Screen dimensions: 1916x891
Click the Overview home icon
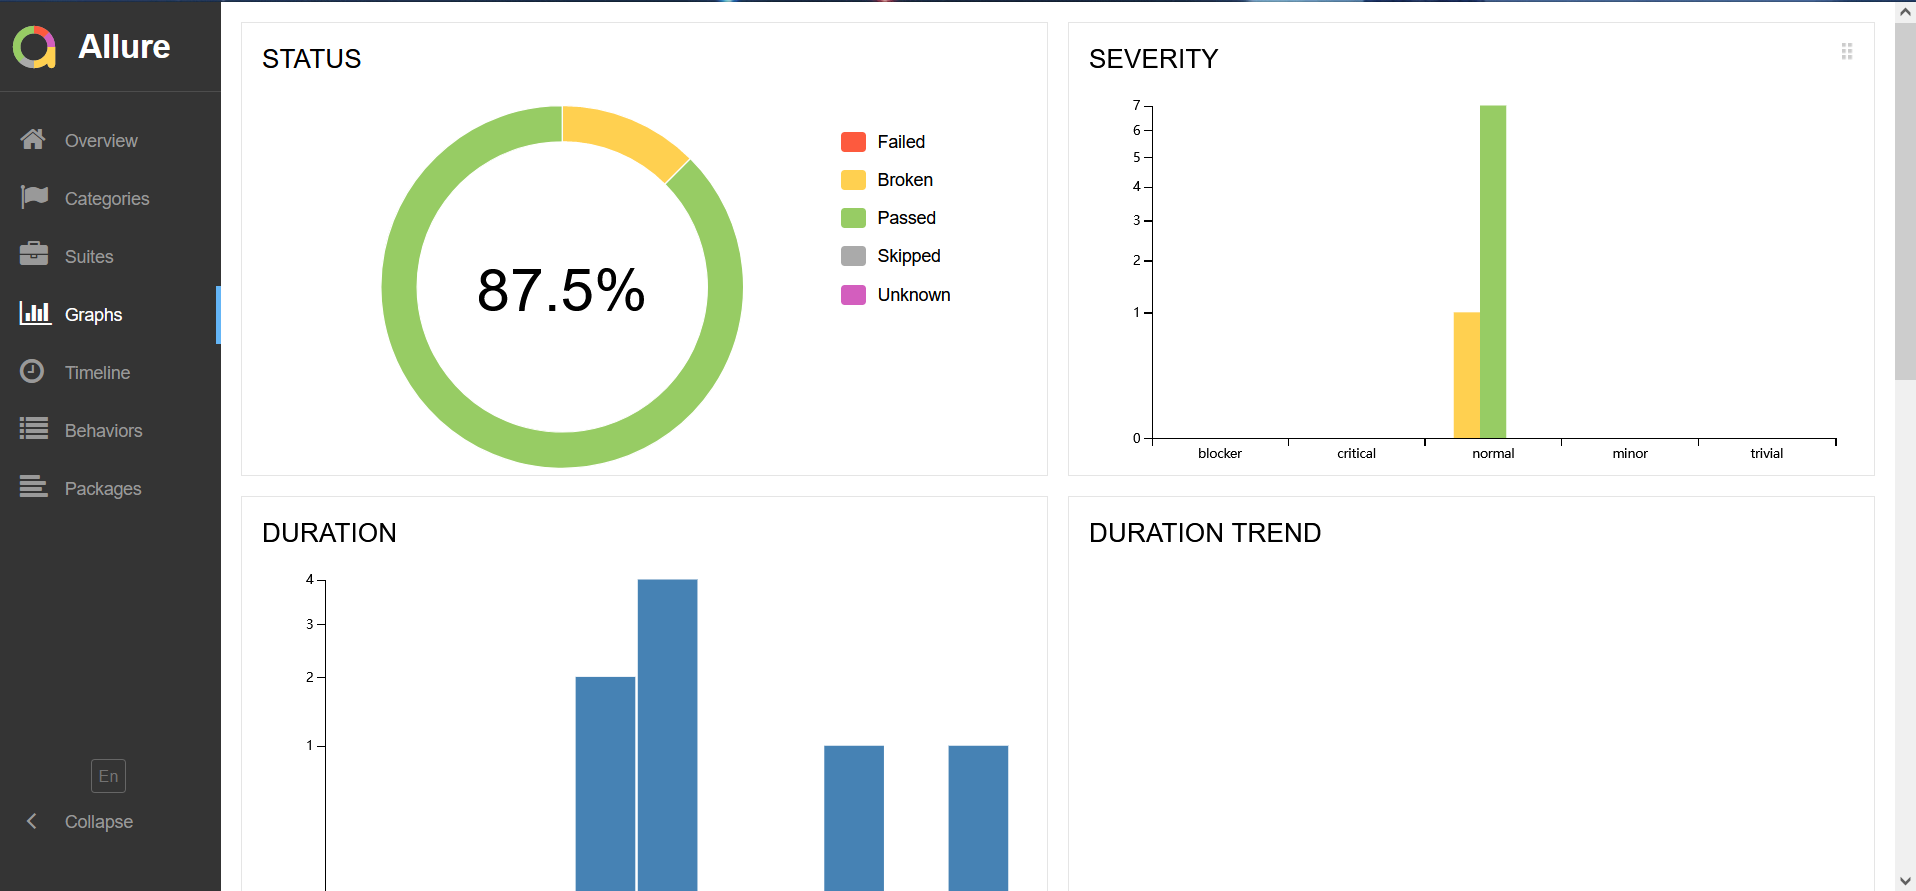33,140
